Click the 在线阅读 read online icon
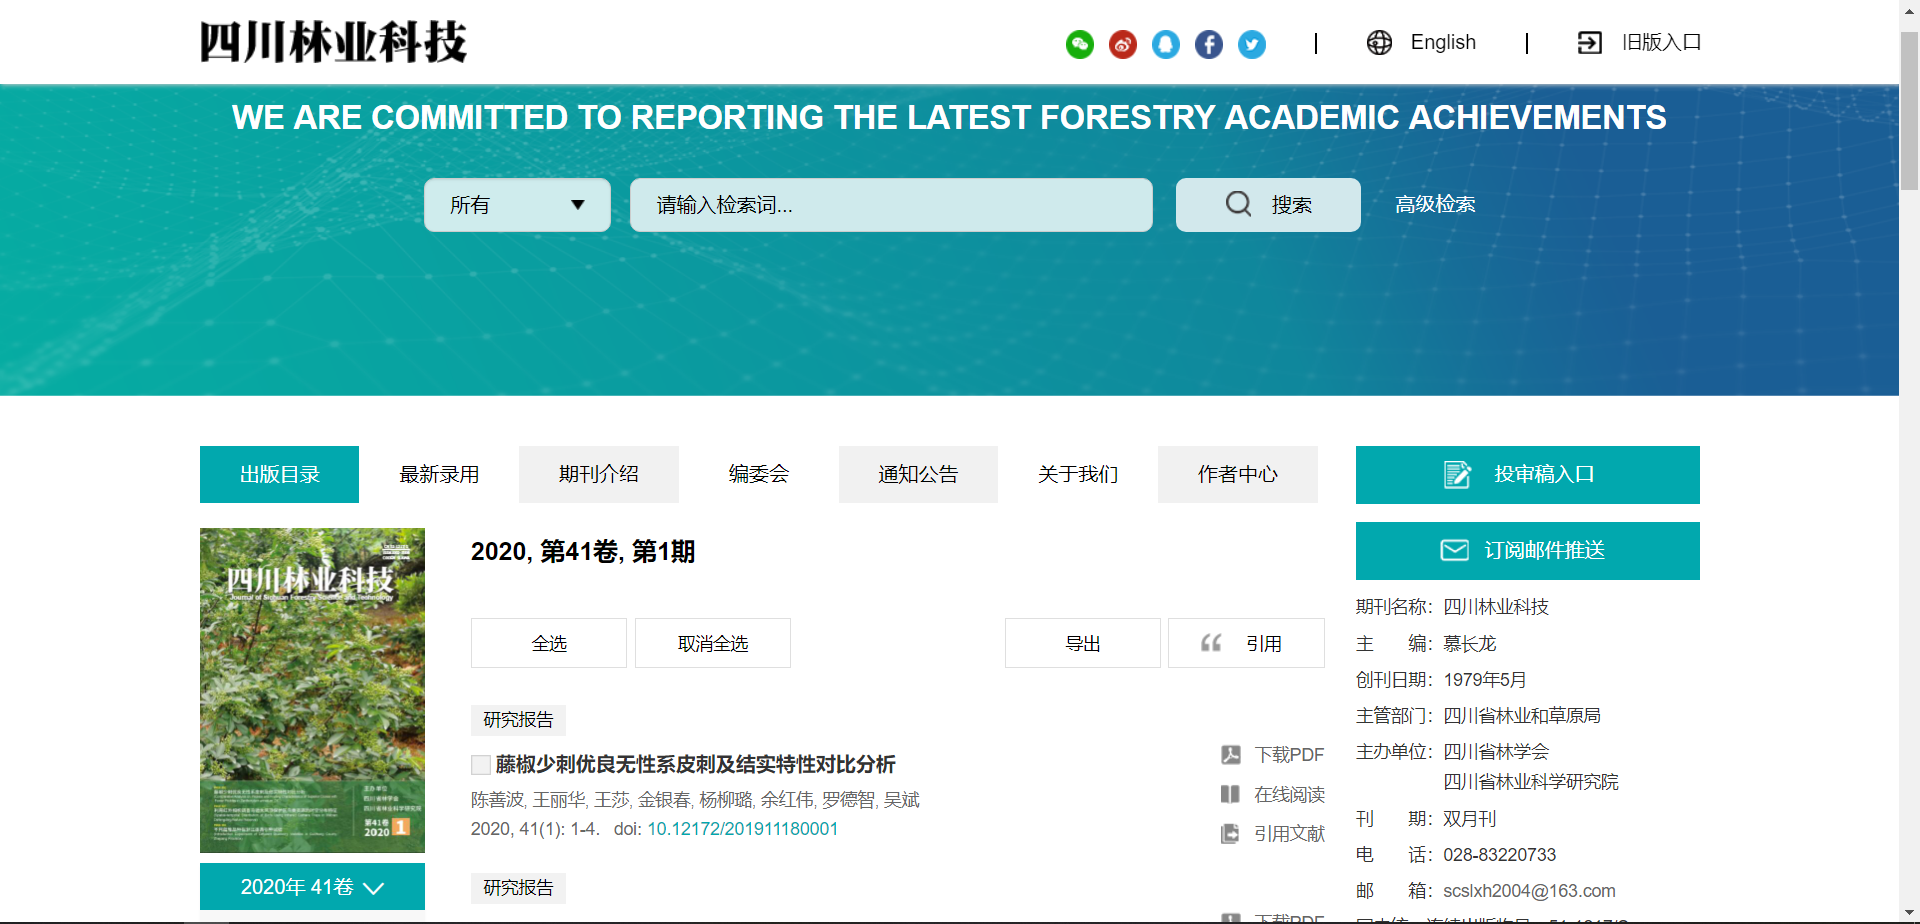The height and width of the screenshot is (924, 1920). [x=1230, y=794]
